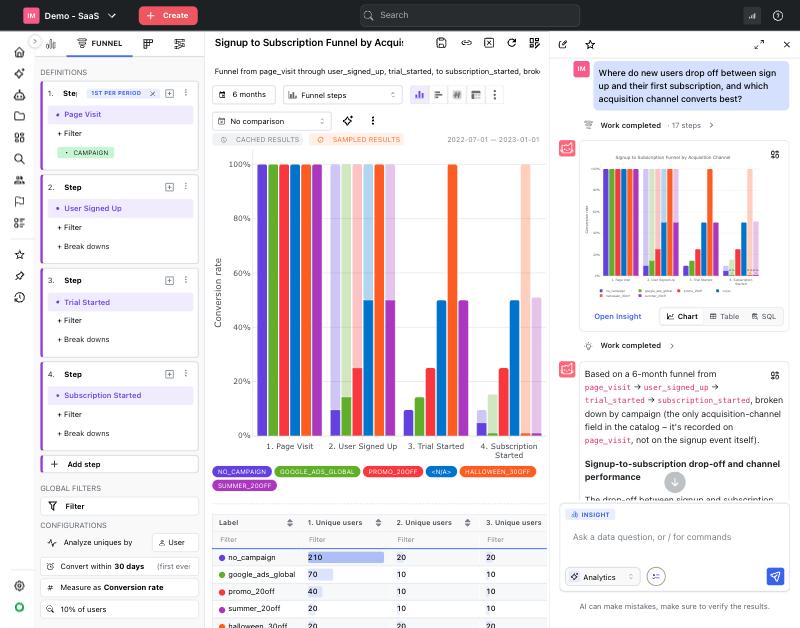Open the Home icon in left sidebar

[x=19, y=52]
